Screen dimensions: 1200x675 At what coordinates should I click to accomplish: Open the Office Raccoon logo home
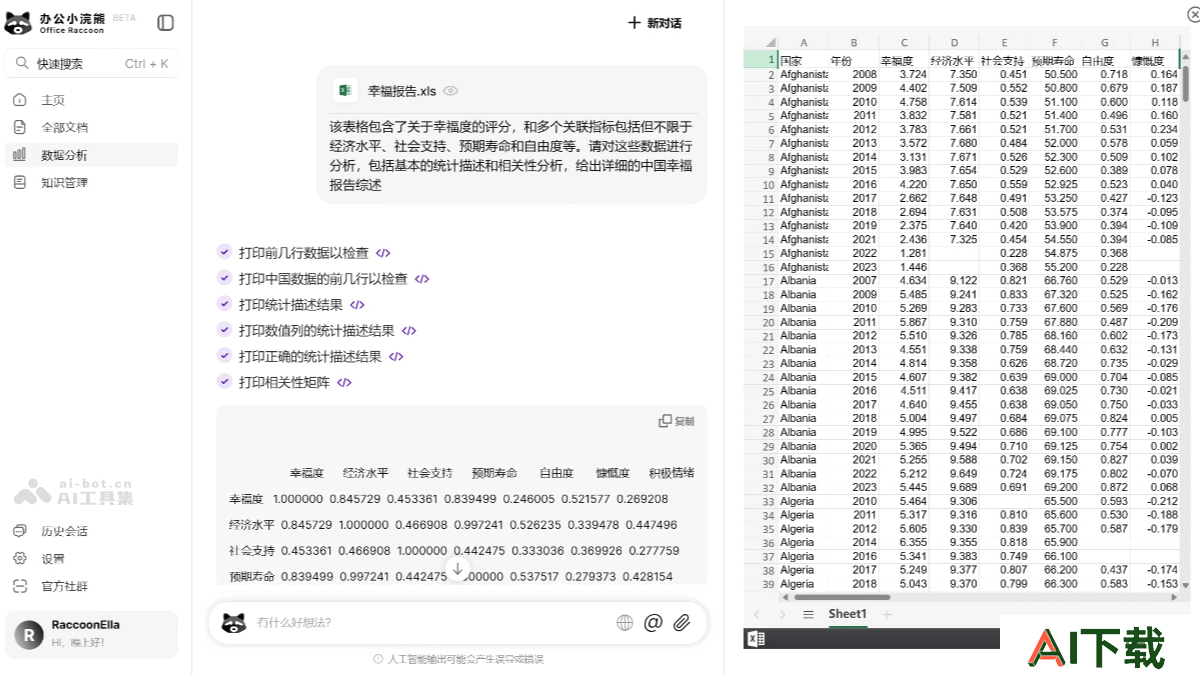coord(57,23)
